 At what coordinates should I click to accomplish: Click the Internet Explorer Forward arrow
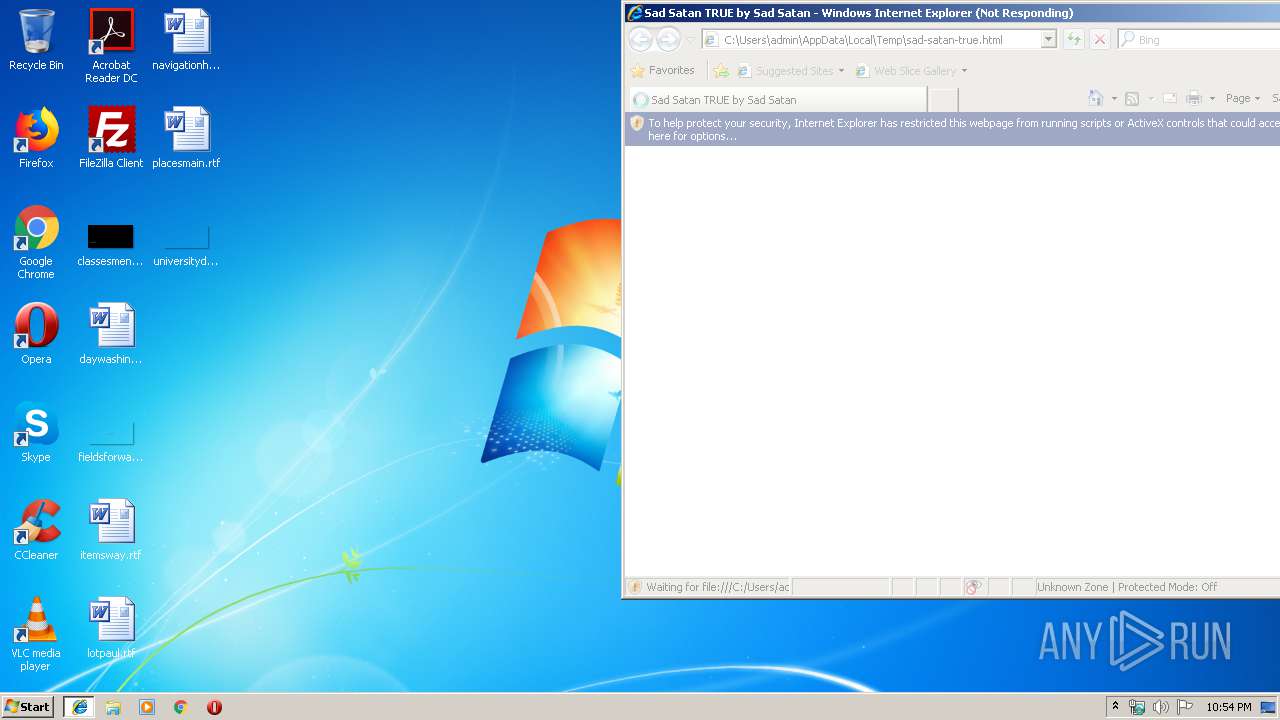click(x=668, y=39)
